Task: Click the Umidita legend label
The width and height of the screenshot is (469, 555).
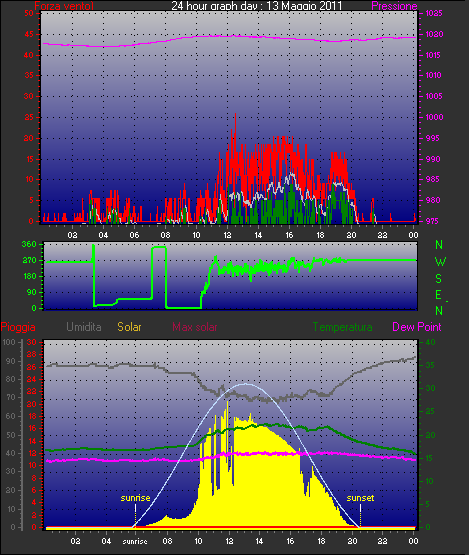Action: pyautogui.click(x=84, y=327)
